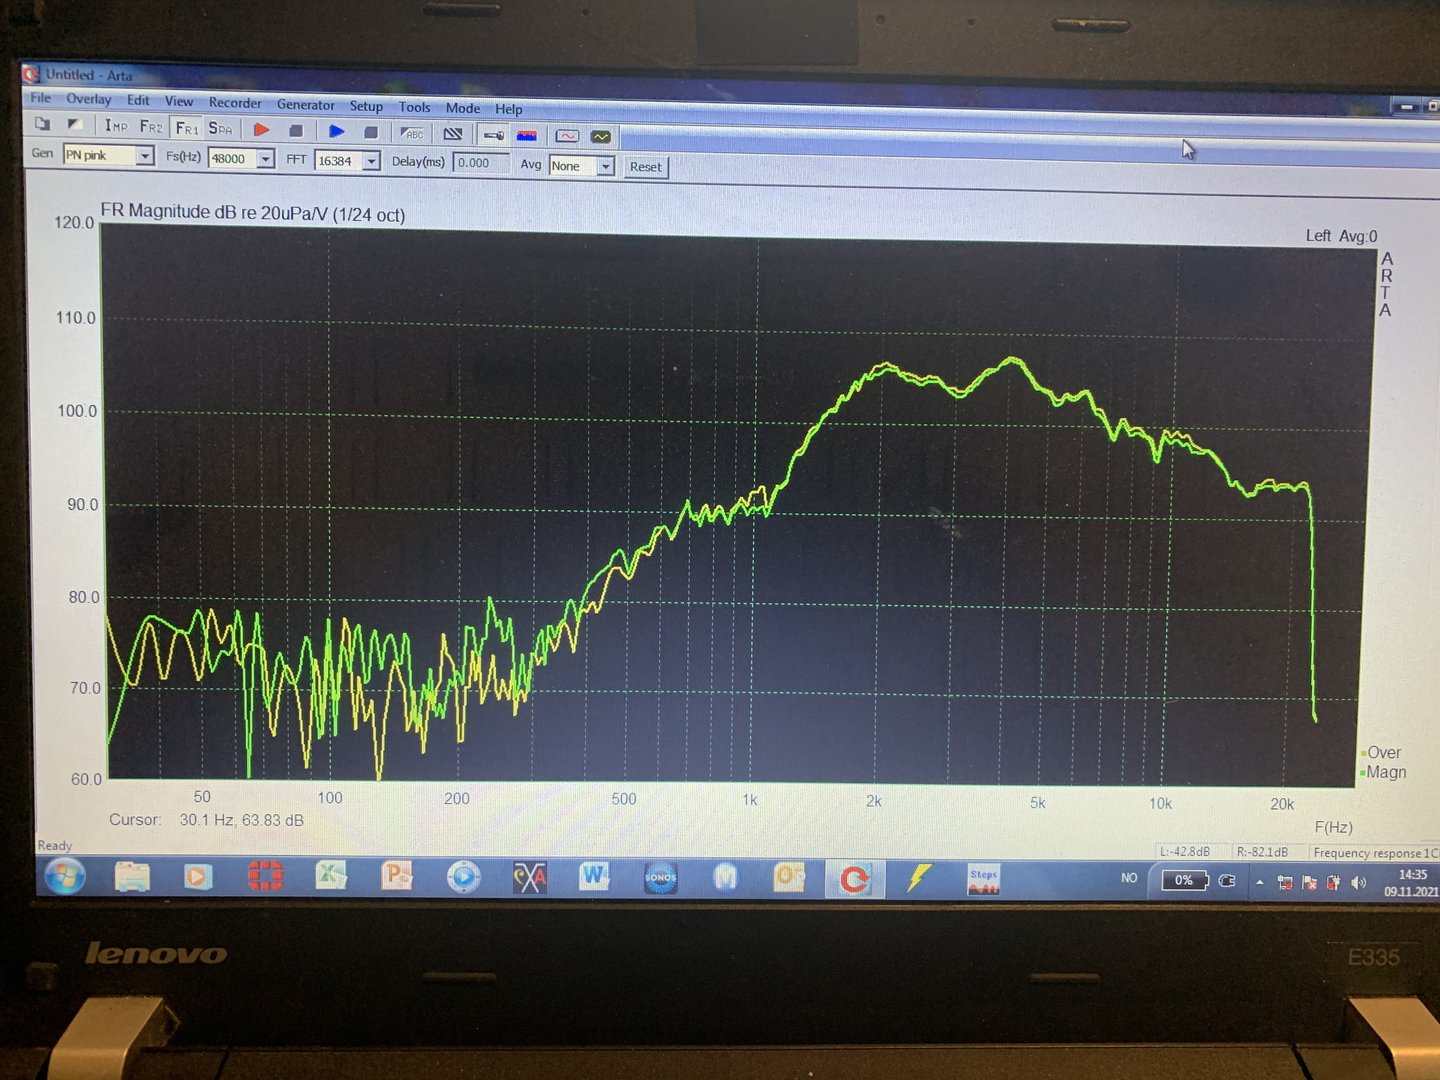This screenshot has height=1080, width=1440.
Task: Open the Steps taskbar icon
Action: click(x=984, y=880)
